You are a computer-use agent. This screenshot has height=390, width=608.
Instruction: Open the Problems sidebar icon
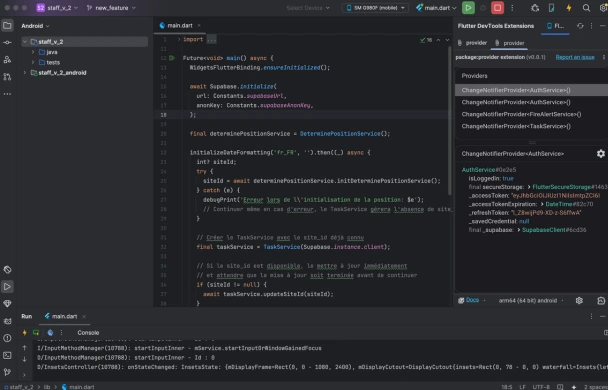point(7,338)
